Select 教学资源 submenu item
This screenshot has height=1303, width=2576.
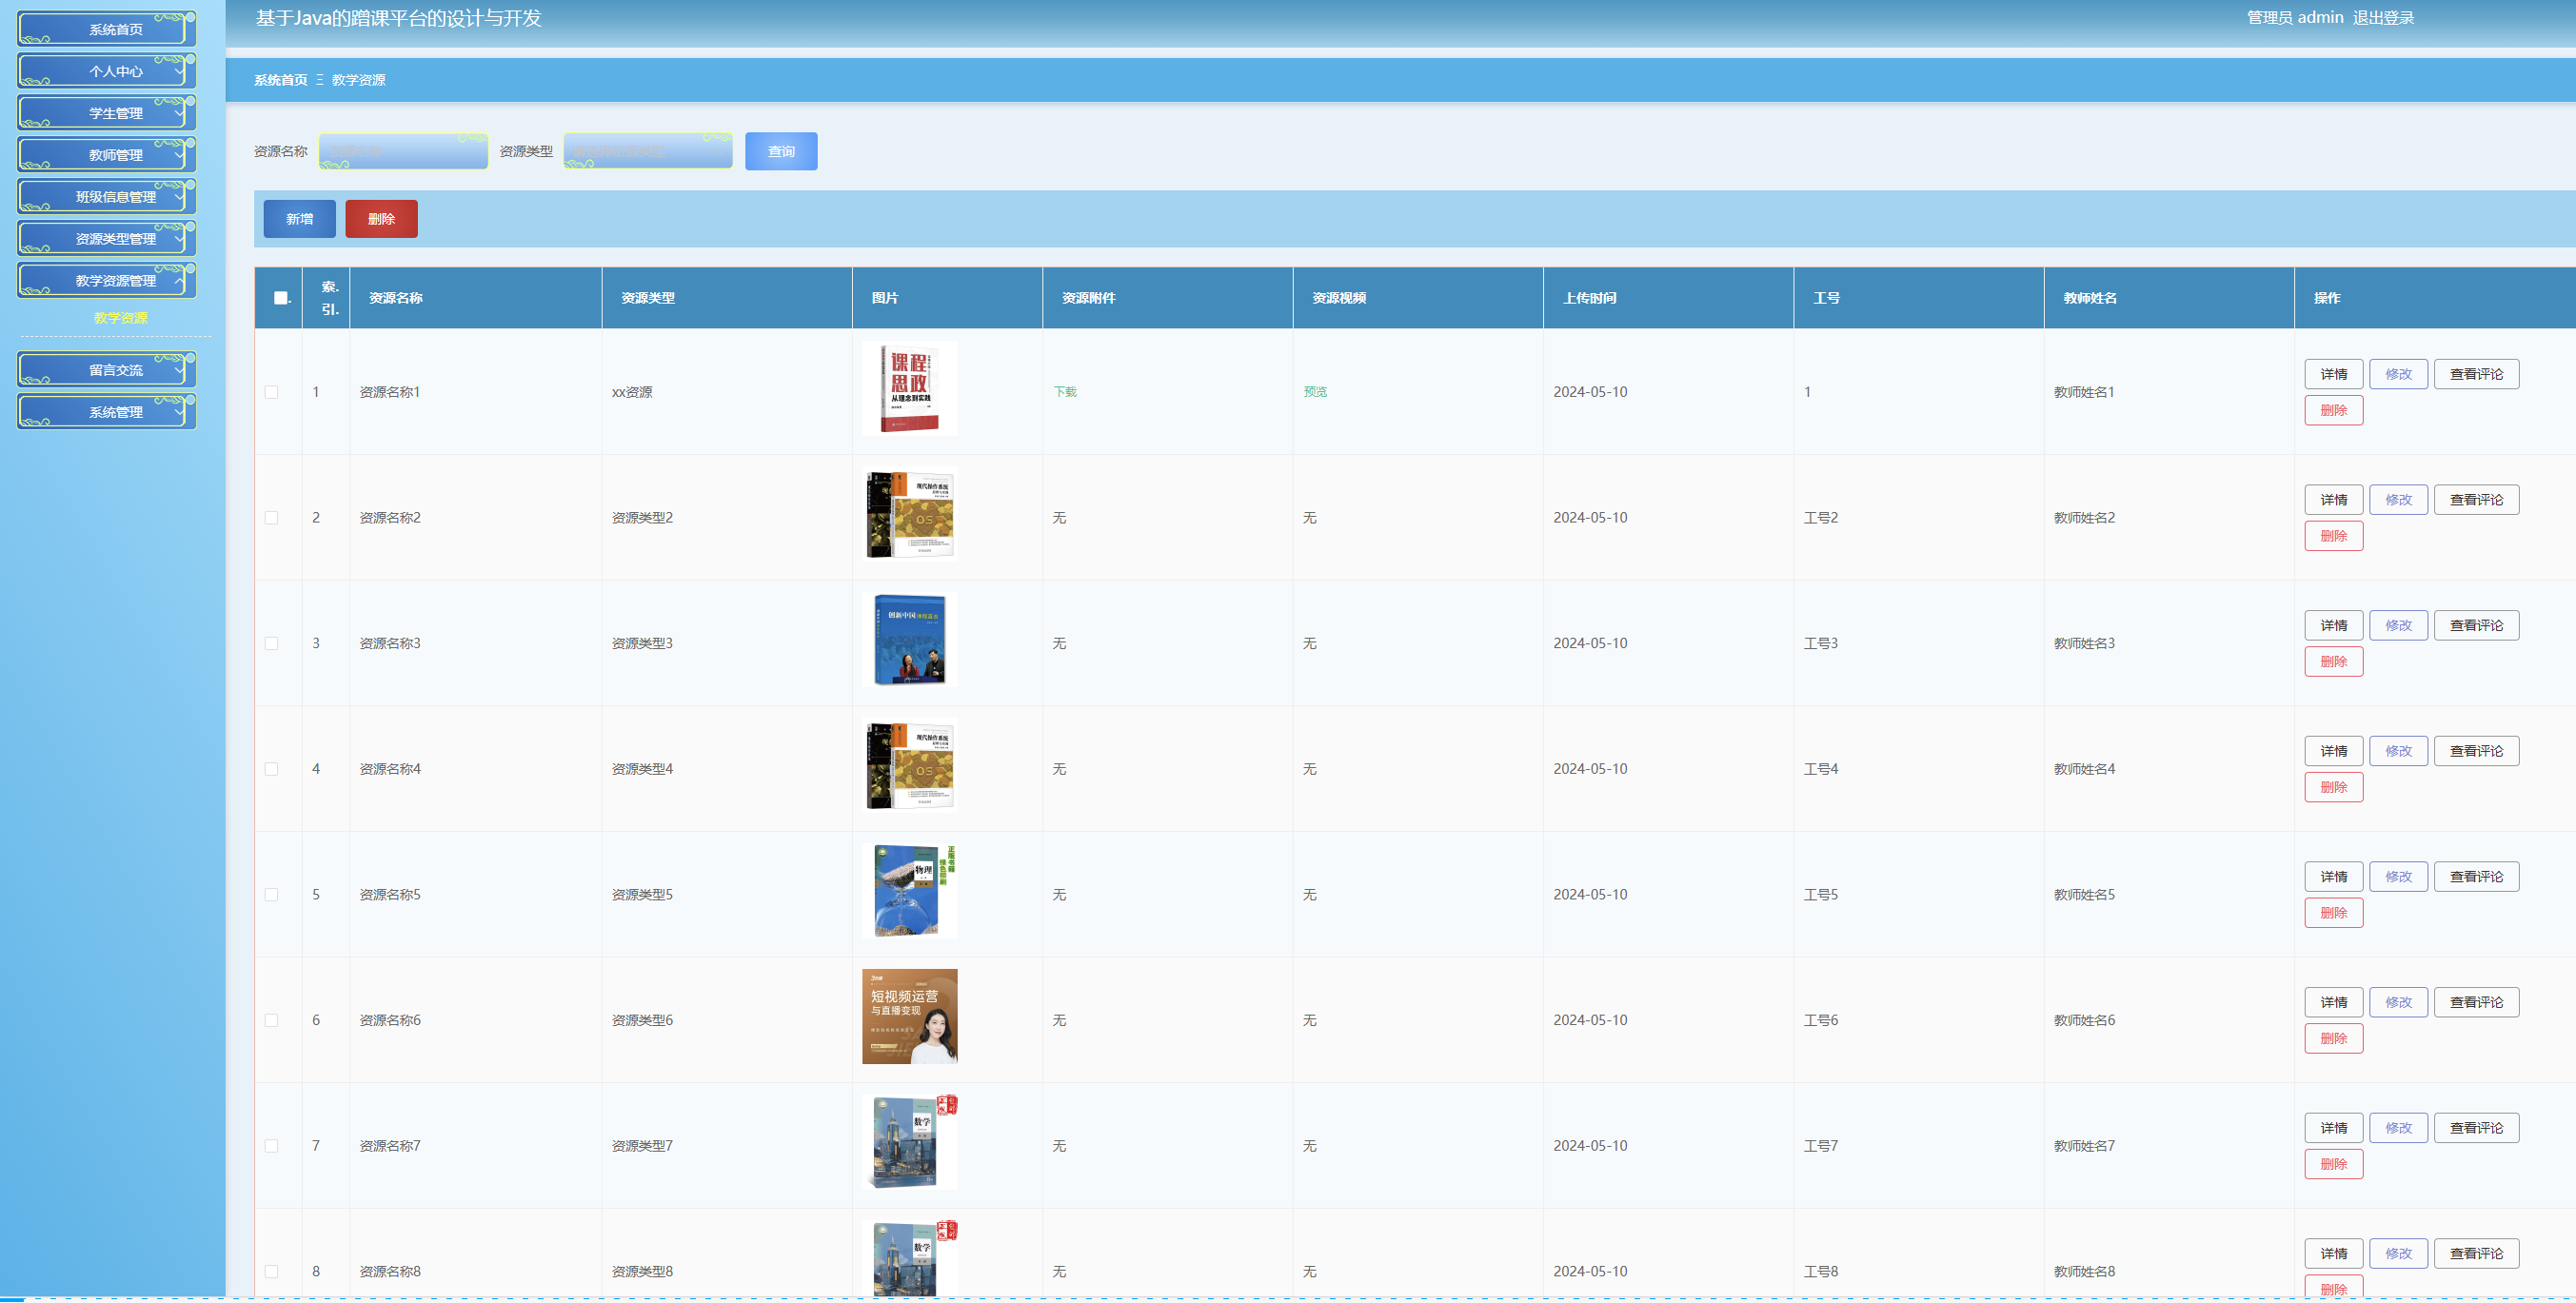coord(120,318)
